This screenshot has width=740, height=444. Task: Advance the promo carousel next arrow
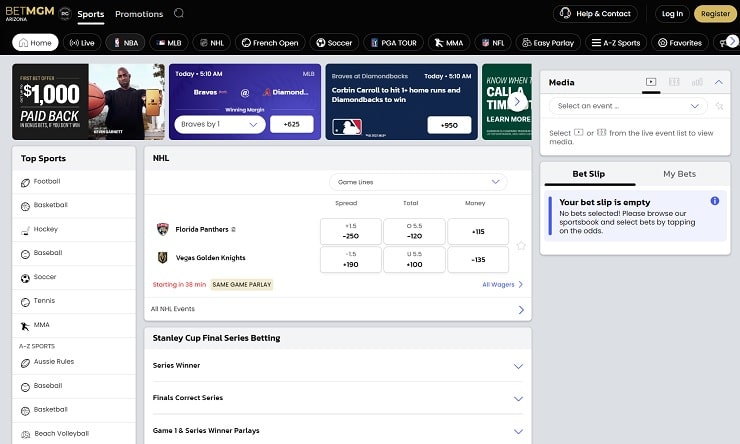click(x=517, y=101)
